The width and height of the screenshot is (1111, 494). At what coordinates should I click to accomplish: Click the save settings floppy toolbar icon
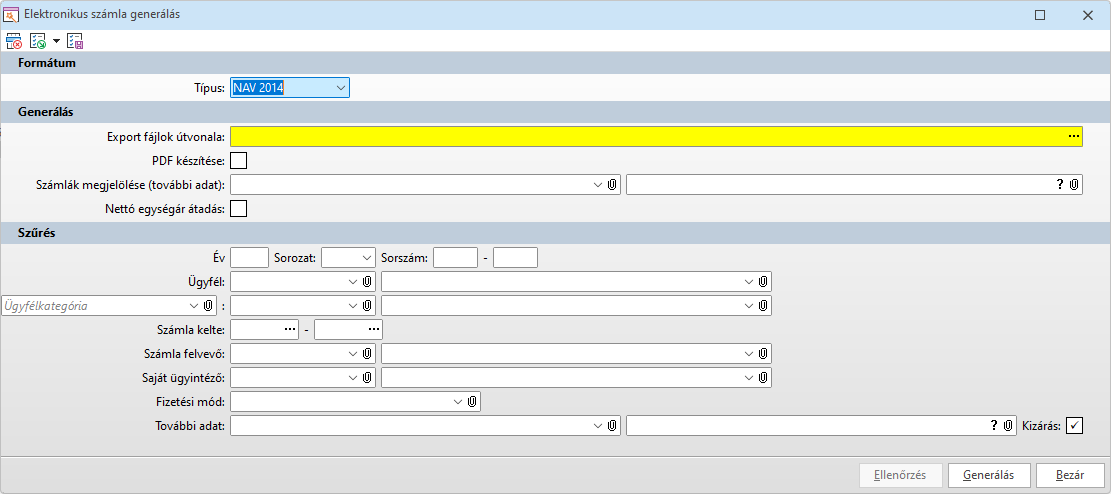[x=75, y=41]
